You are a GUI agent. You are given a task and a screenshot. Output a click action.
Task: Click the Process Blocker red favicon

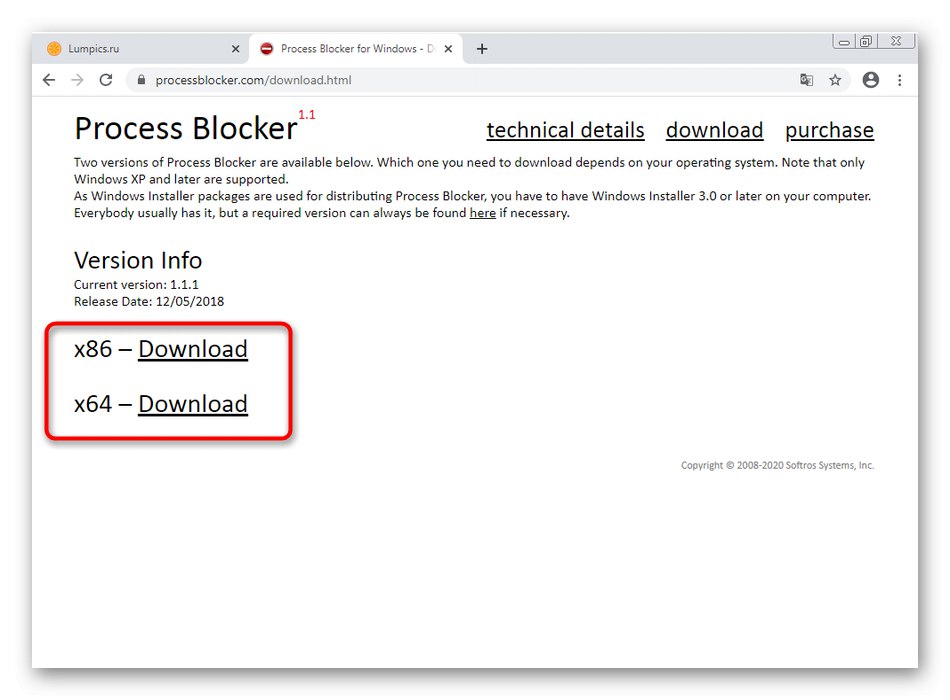click(x=267, y=48)
